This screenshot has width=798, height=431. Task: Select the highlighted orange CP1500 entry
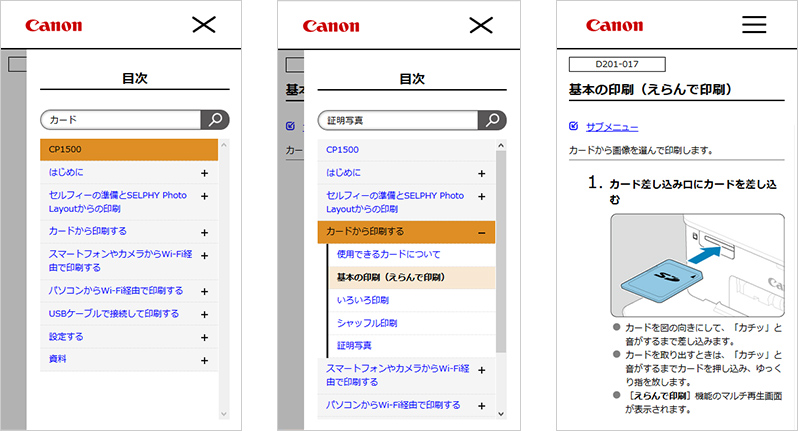[x=128, y=150]
